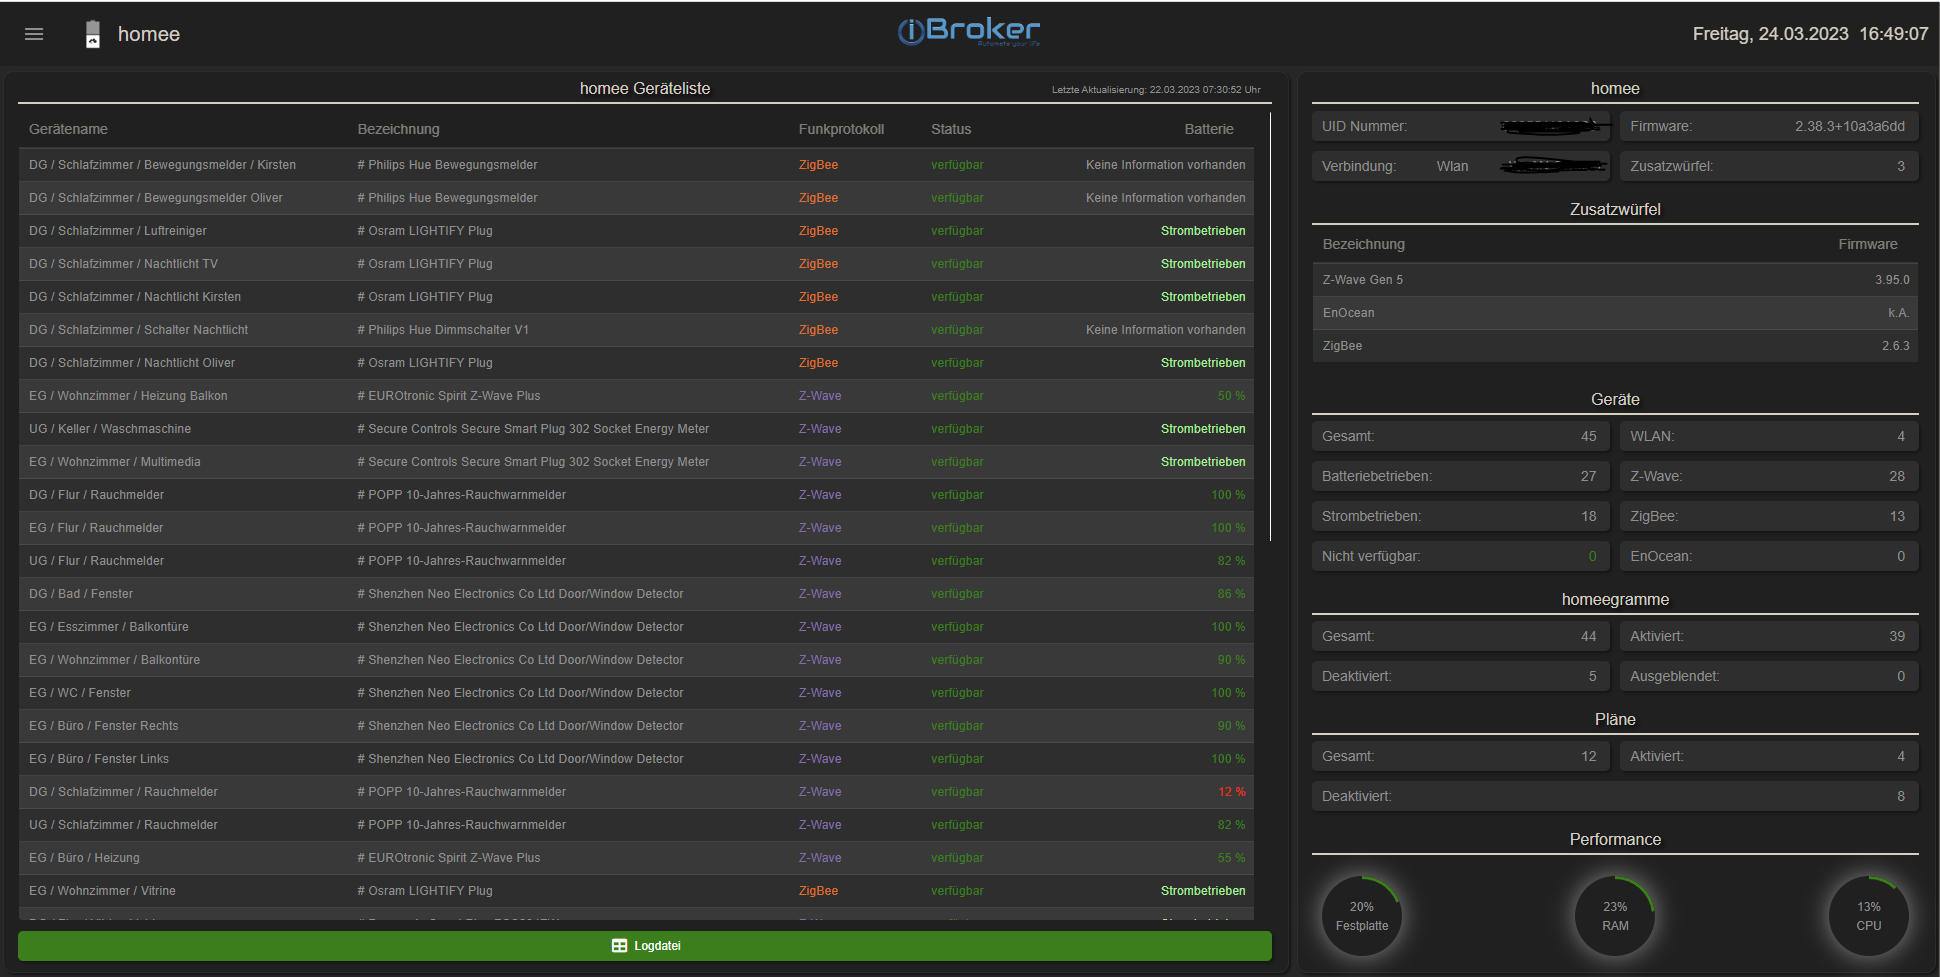Image resolution: width=1940 pixels, height=977 pixels.
Task: Click the WLAN device count field
Action: 1769,436
